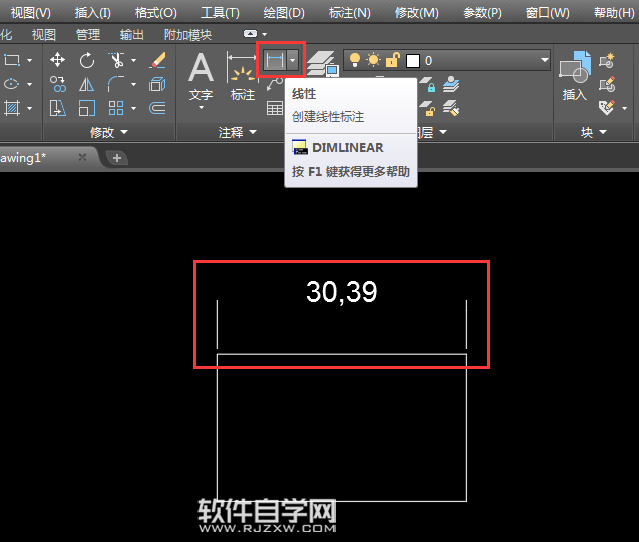The height and width of the screenshot is (542, 639).
Task: Open the 修改(M) menu
Action: coord(416,13)
